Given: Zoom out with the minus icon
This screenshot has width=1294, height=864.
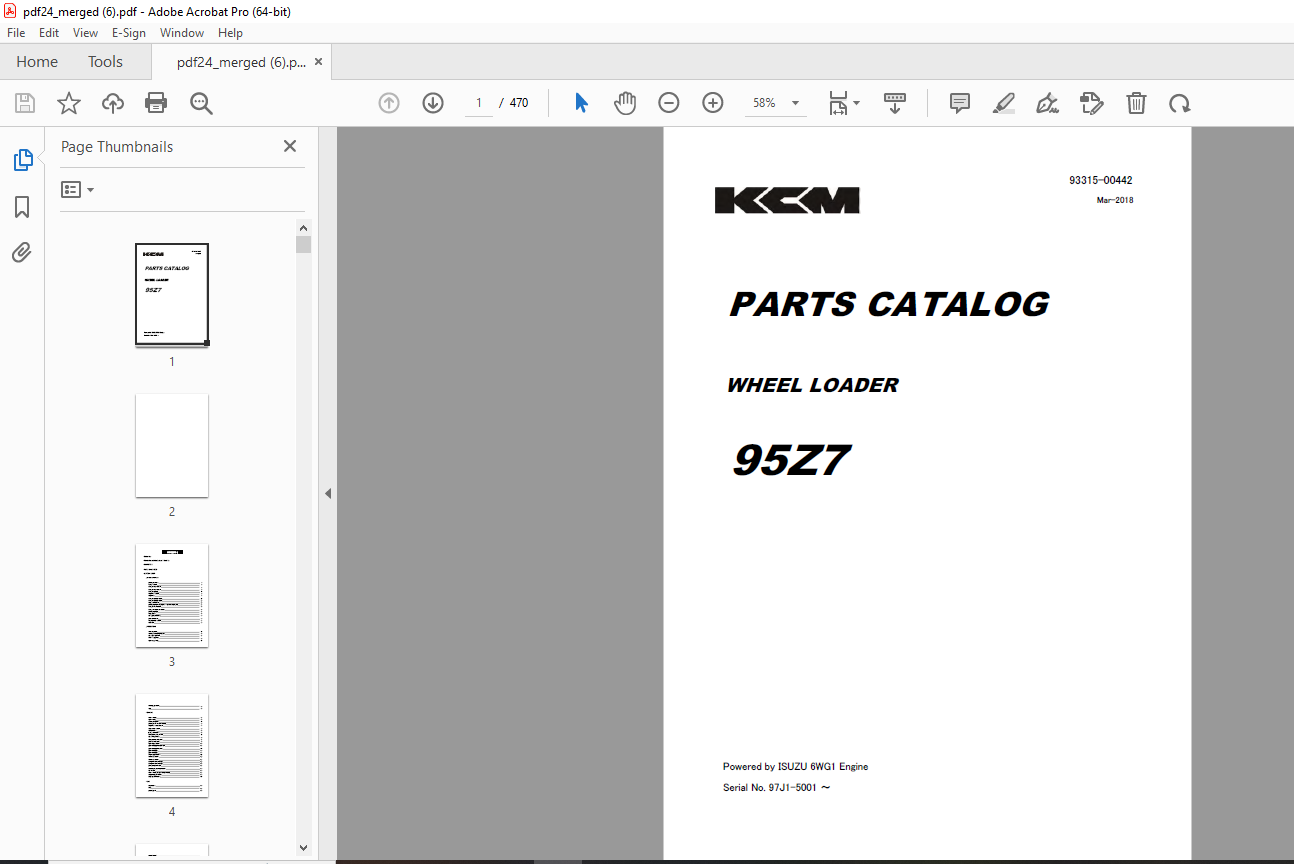Looking at the screenshot, I should point(669,103).
